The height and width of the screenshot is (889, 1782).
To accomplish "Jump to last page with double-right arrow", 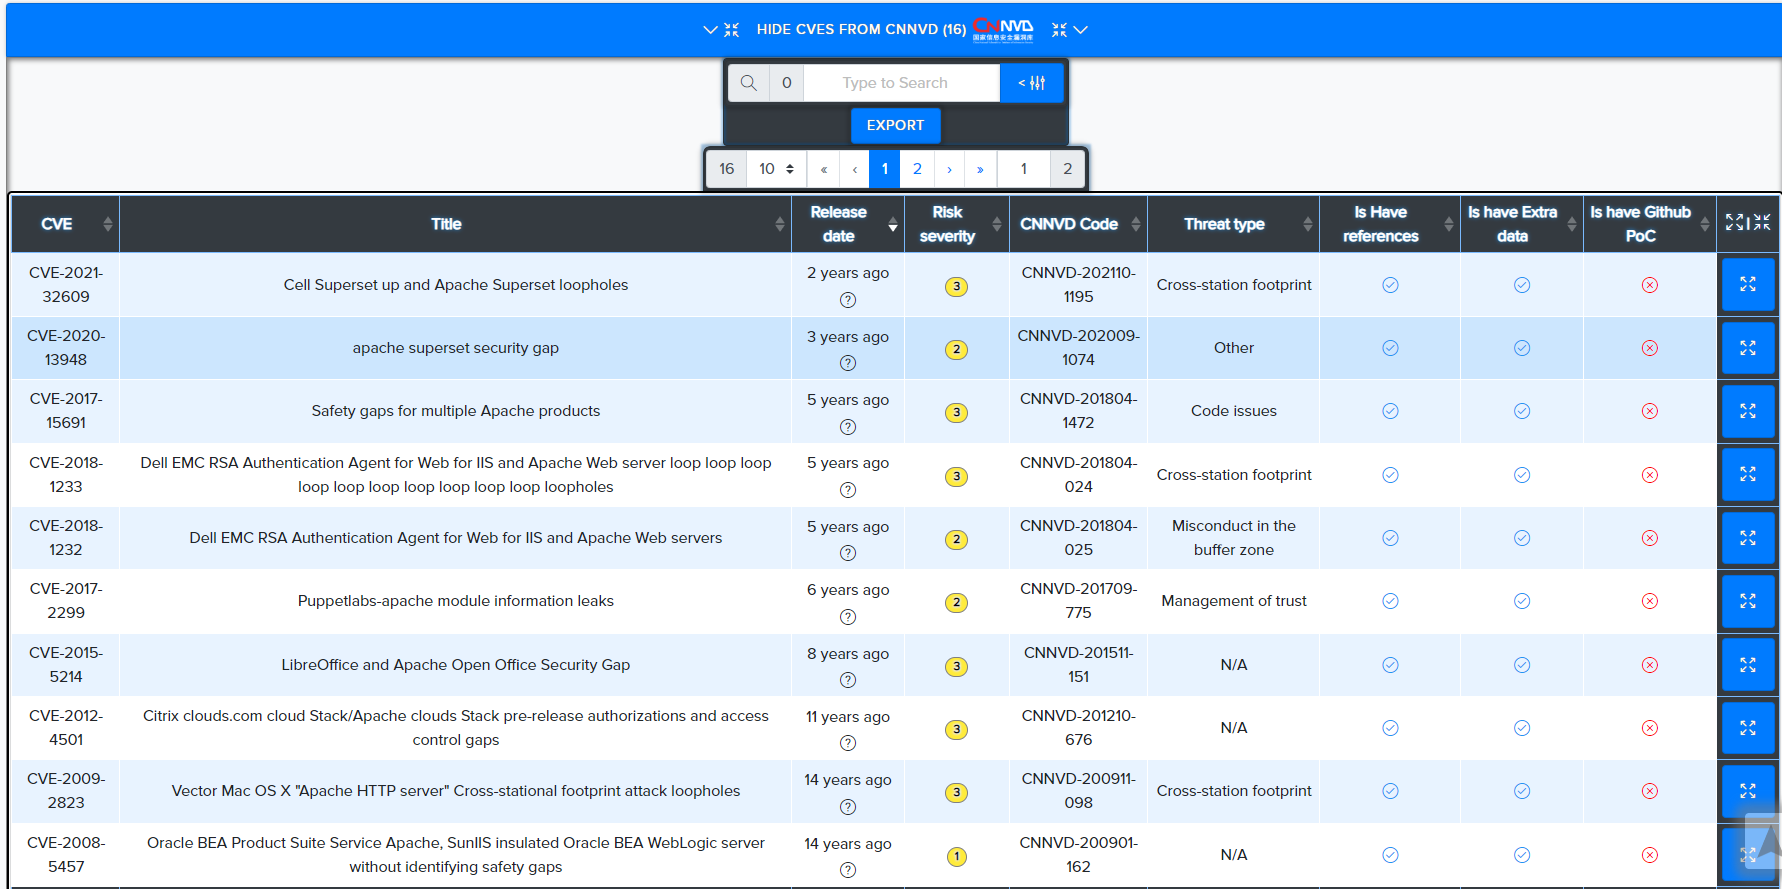I will [980, 169].
